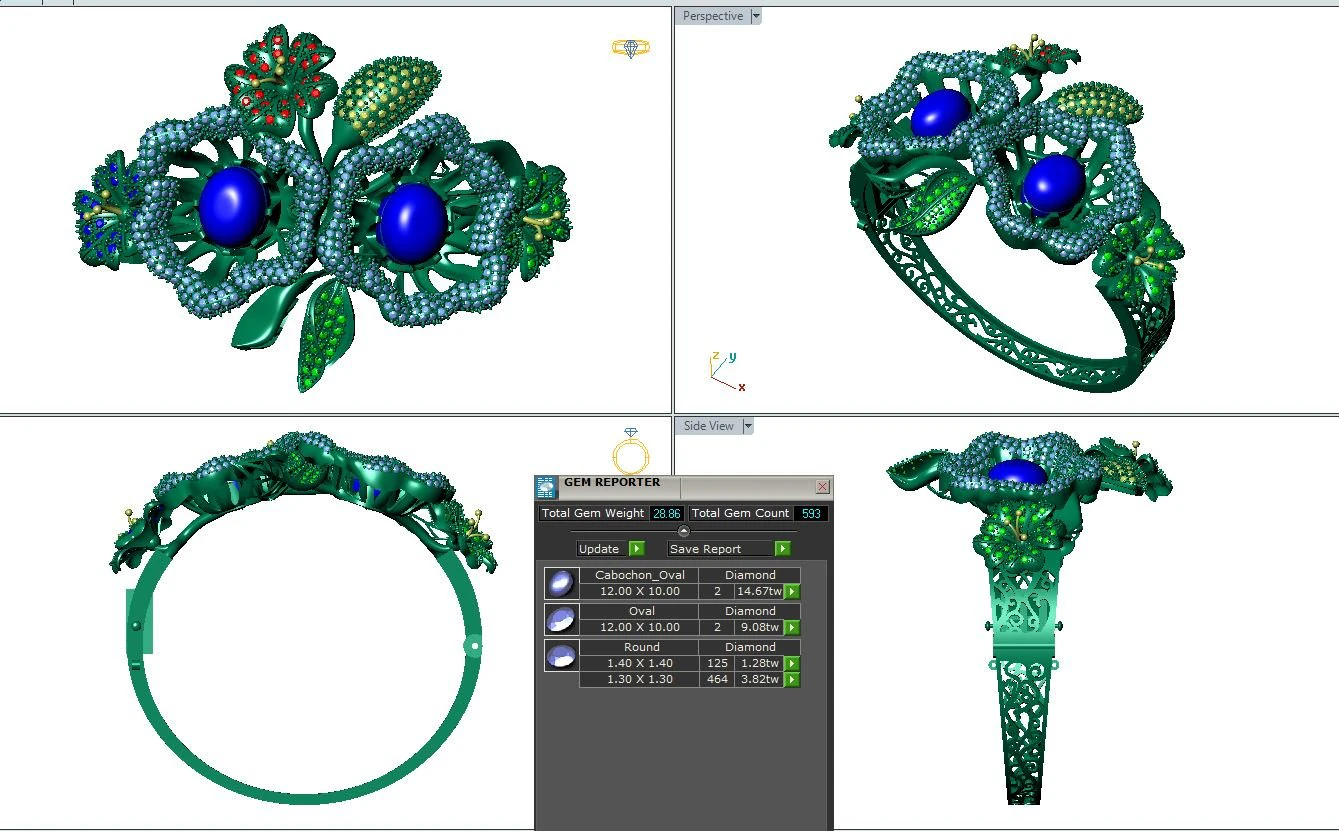Click the ring front-view icon in bottom-left viewport
Viewport: 1339px width, 831px height.
click(x=632, y=450)
